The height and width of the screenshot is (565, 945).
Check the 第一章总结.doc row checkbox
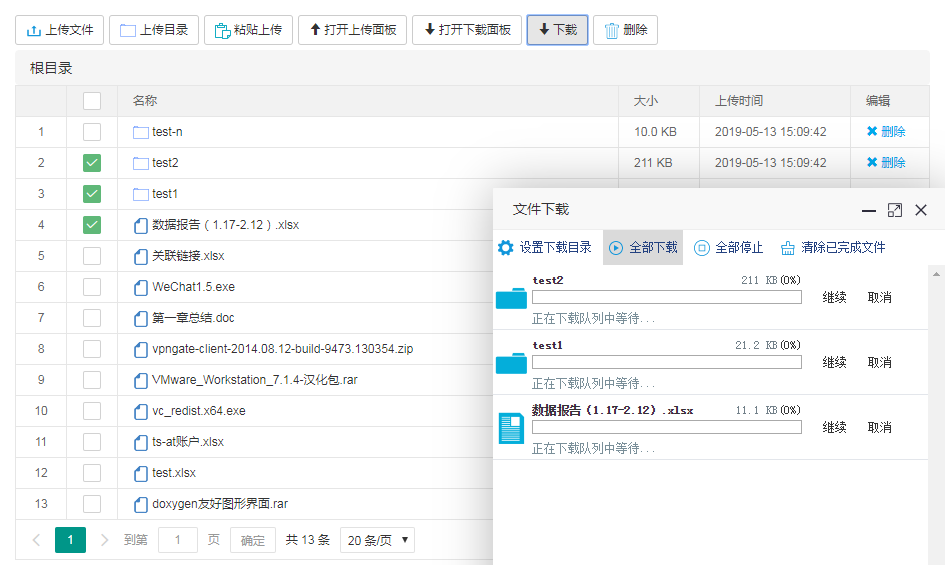92,318
